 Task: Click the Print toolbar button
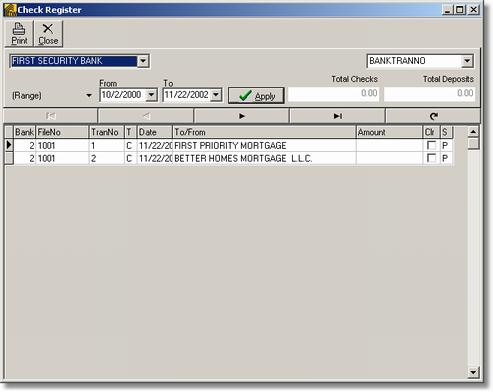(19, 34)
